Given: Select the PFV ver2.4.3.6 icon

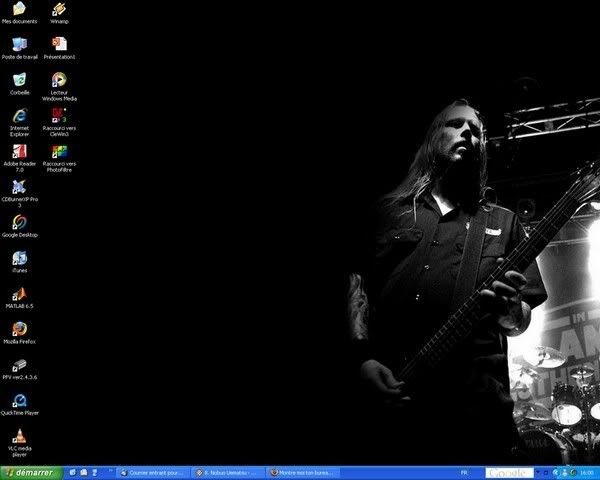Looking at the screenshot, I should click(19, 365).
